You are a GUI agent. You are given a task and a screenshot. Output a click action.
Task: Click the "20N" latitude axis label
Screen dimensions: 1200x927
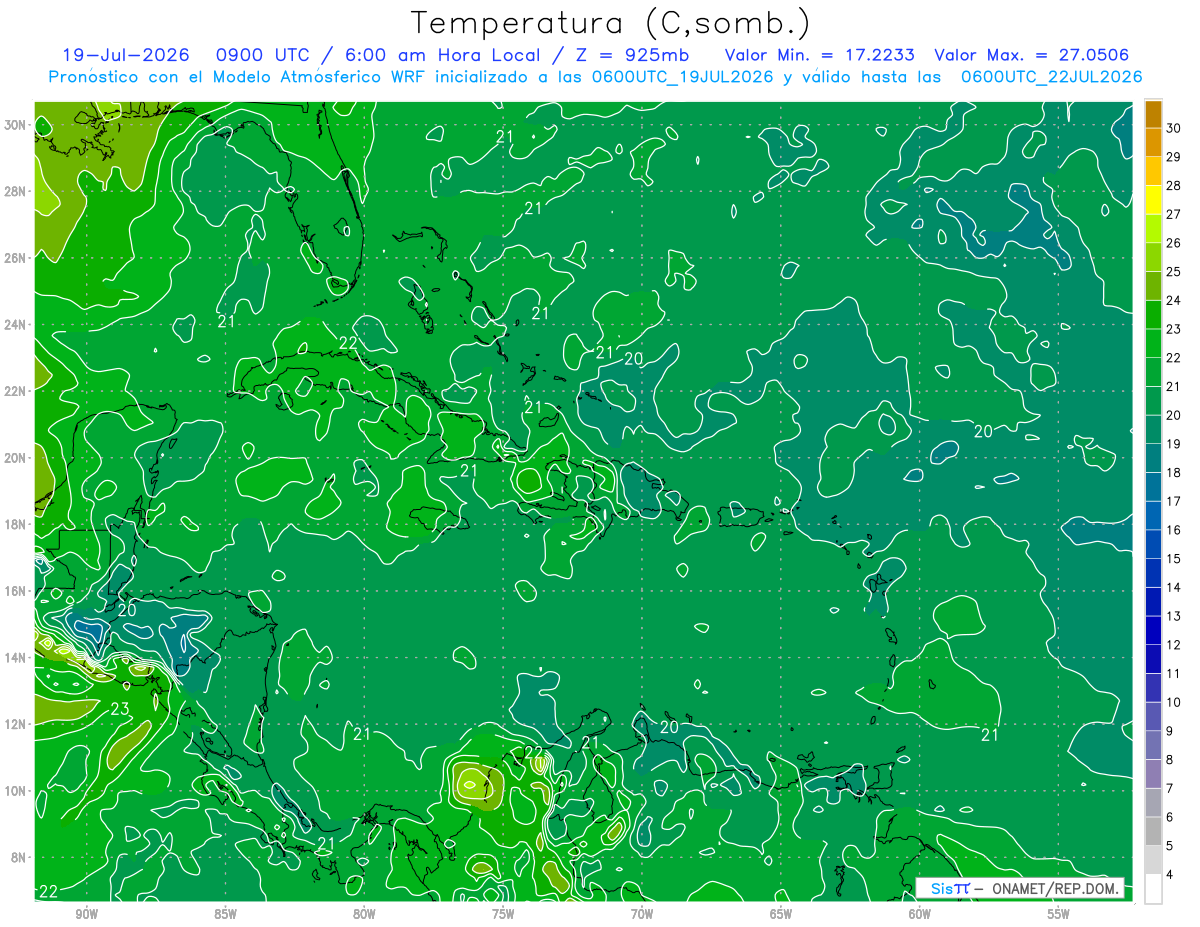[16, 458]
